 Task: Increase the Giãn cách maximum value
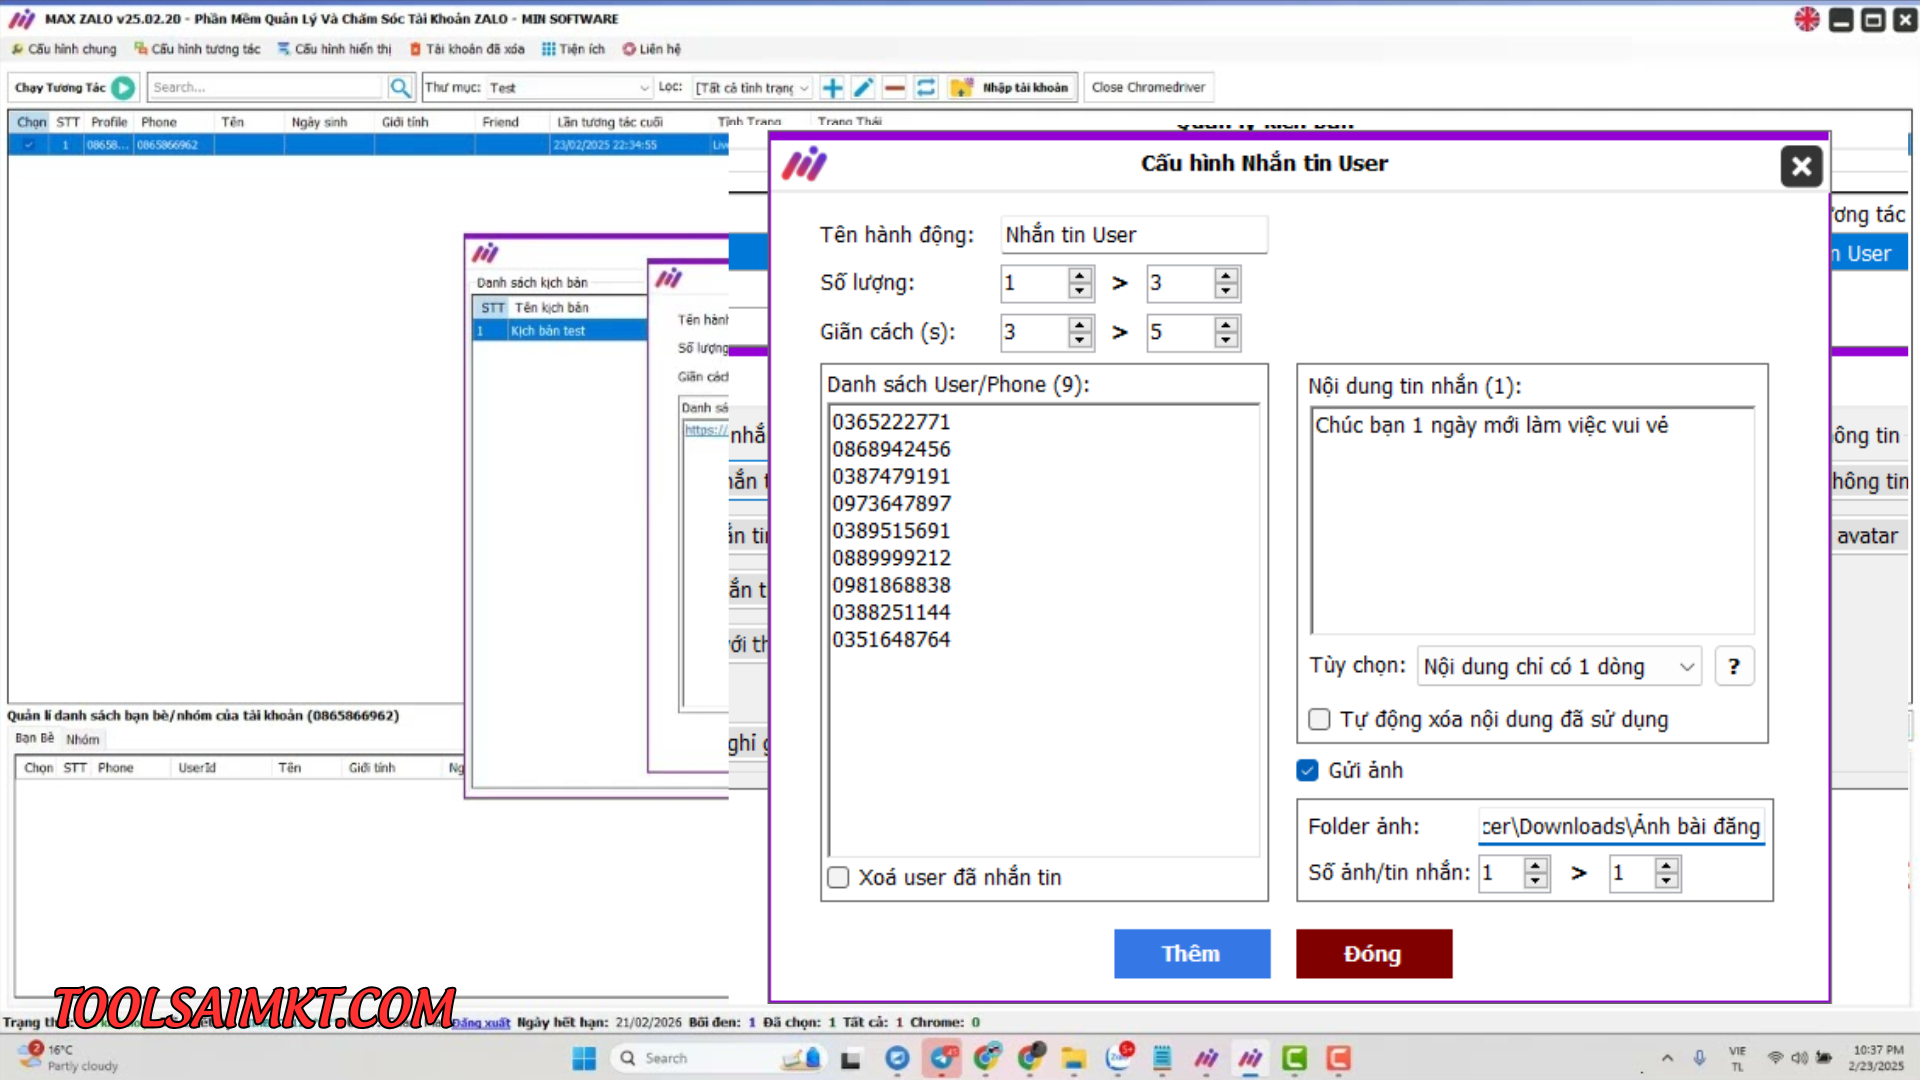pos(1226,325)
